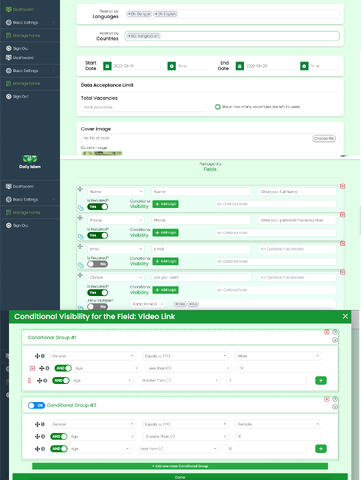
Task: Open the Choice field type dropdown
Action: pos(116,277)
